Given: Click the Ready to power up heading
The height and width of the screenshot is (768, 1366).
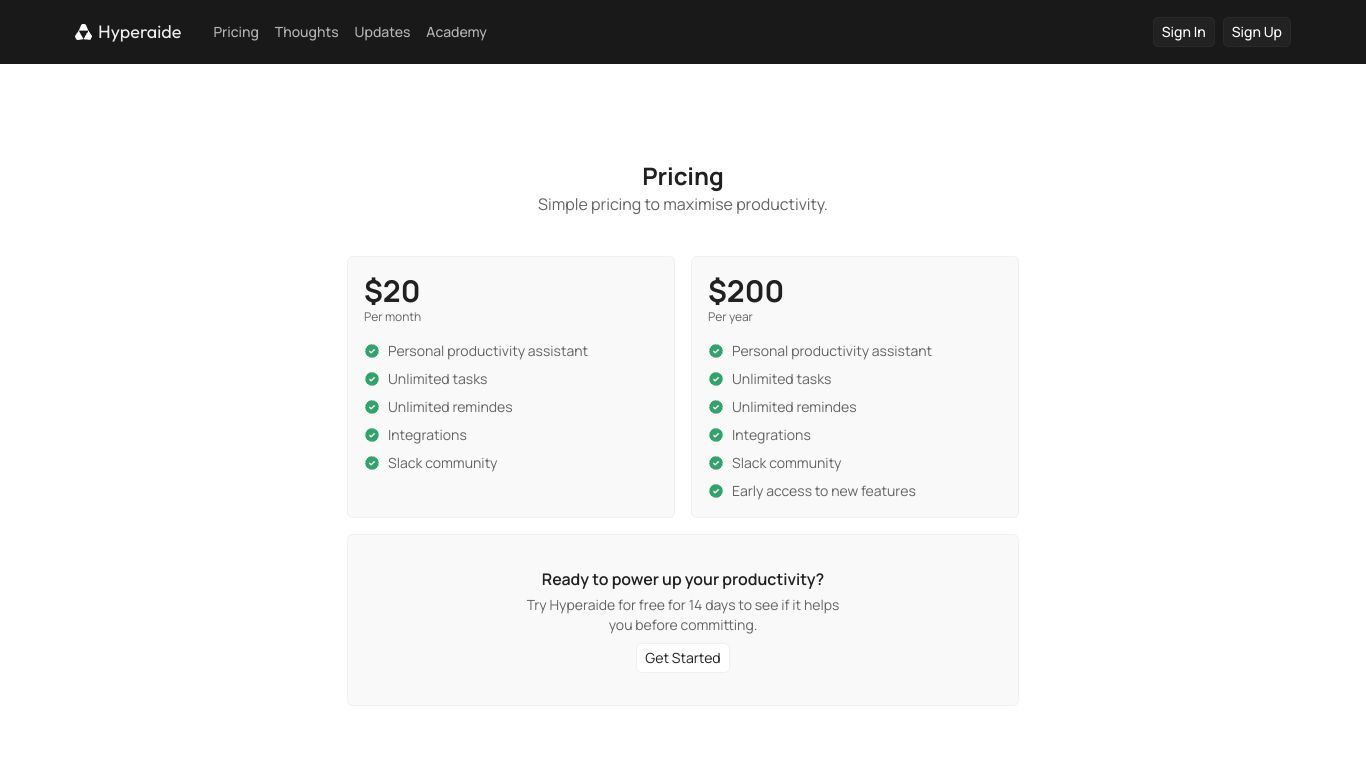Looking at the screenshot, I should click(x=683, y=579).
